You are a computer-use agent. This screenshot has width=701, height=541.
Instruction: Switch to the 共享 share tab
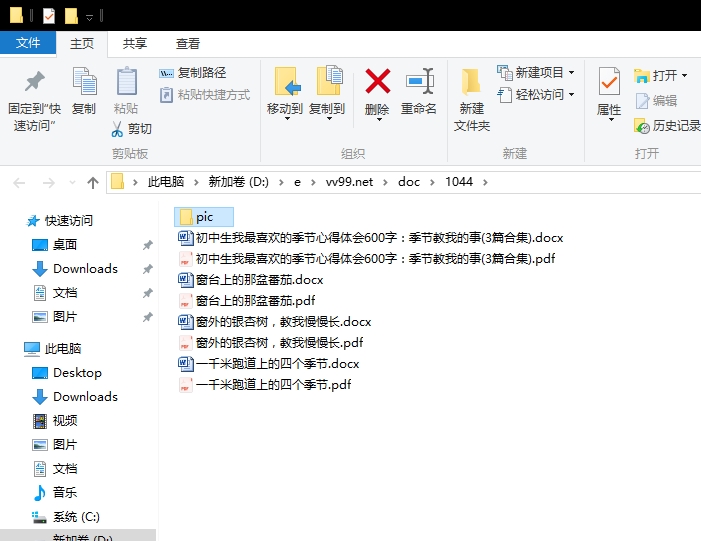[x=135, y=43]
